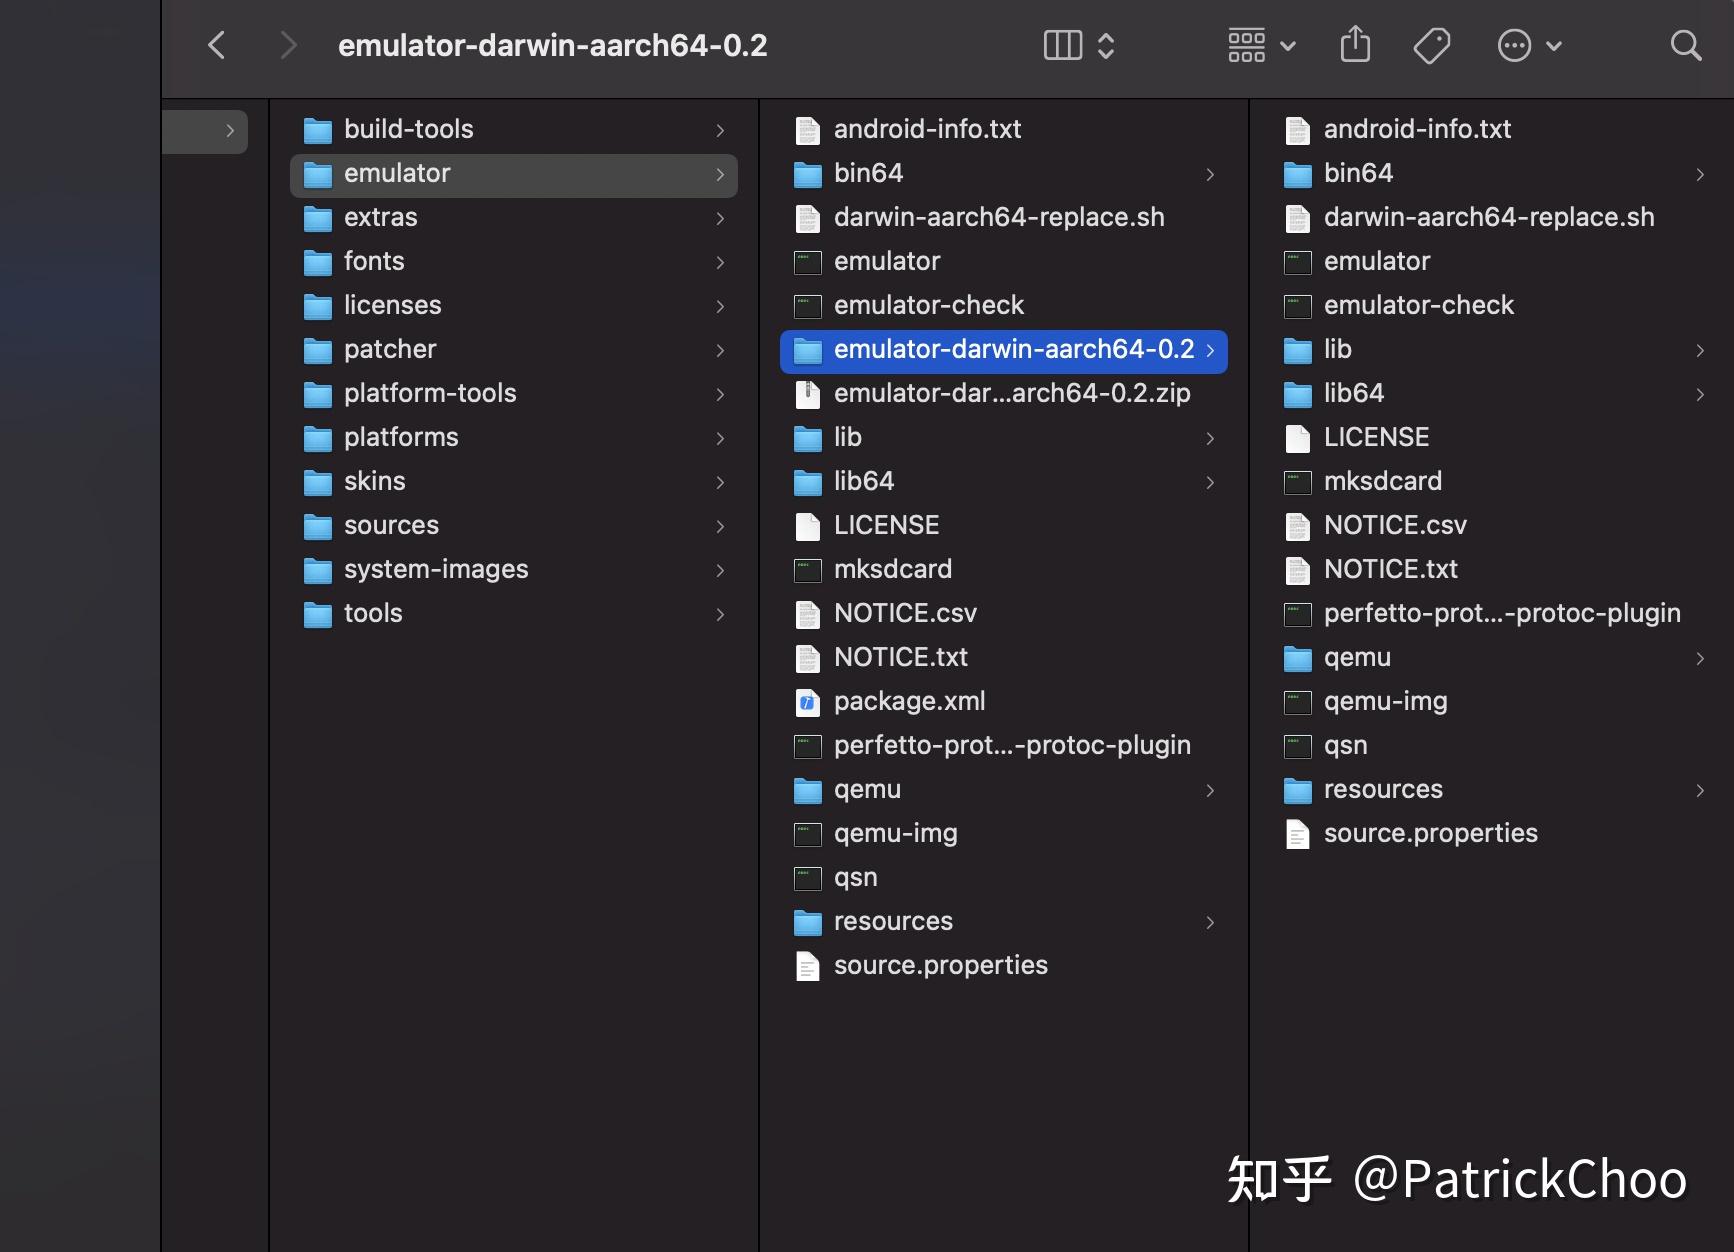Open the system-images folder
This screenshot has height=1252, width=1734.
435,569
